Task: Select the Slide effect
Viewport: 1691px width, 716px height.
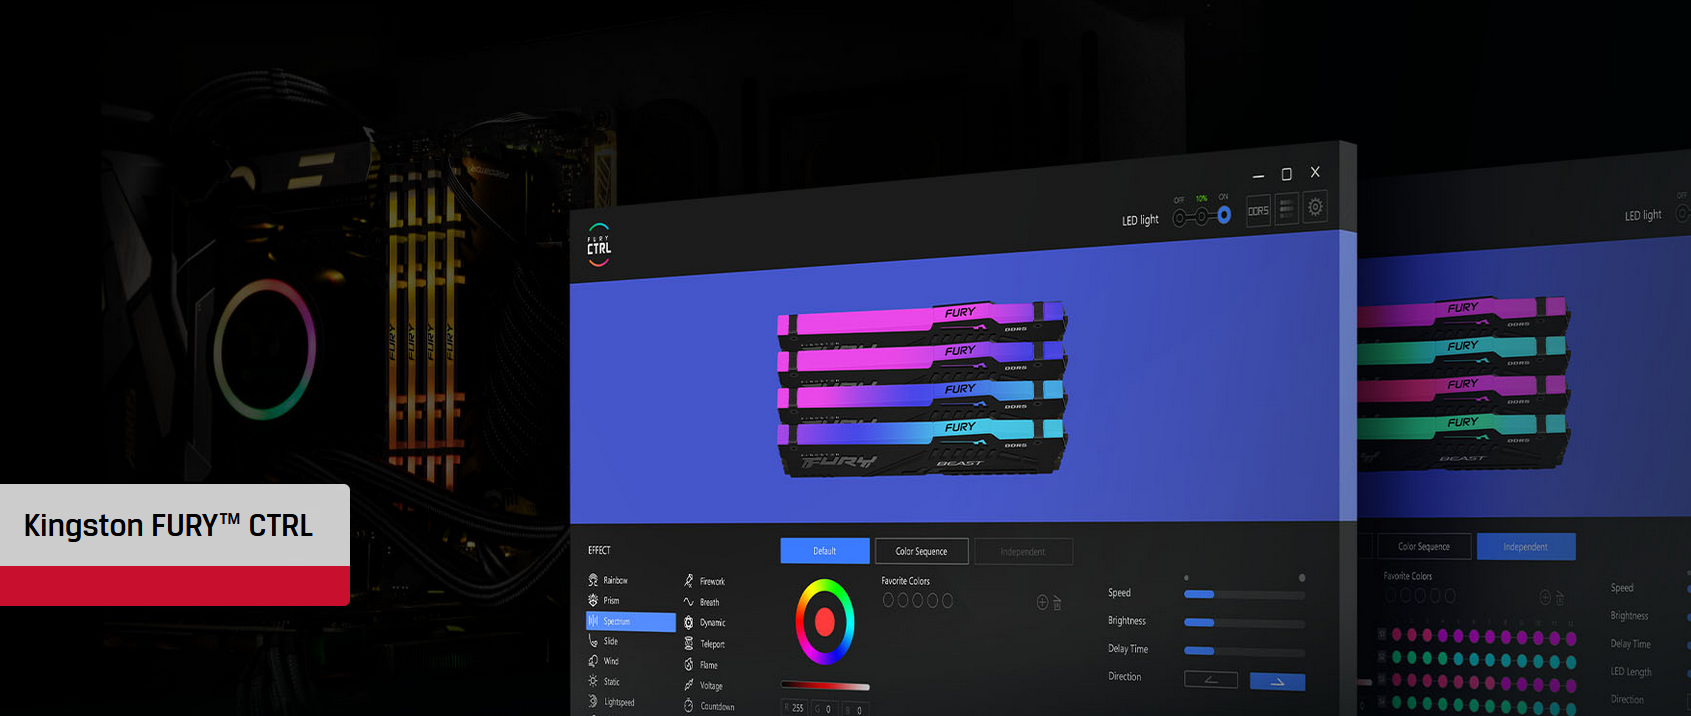Action: coord(603,641)
